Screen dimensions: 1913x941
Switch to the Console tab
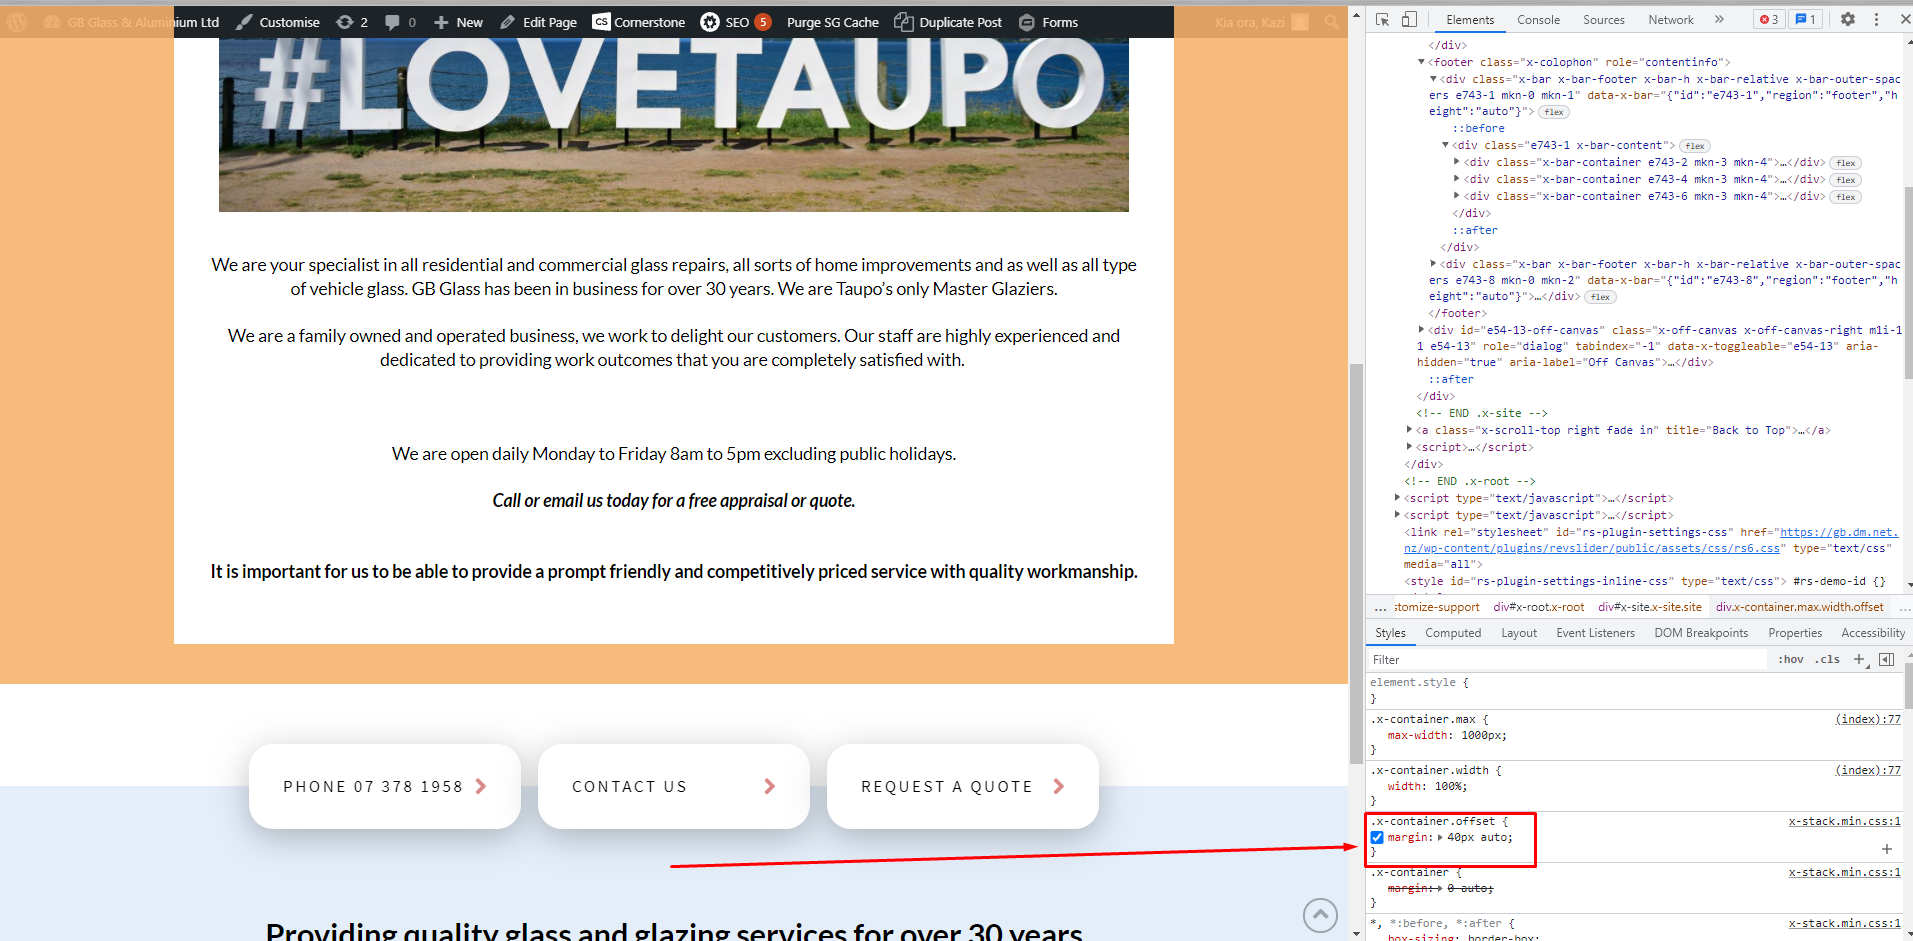click(1538, 20)
